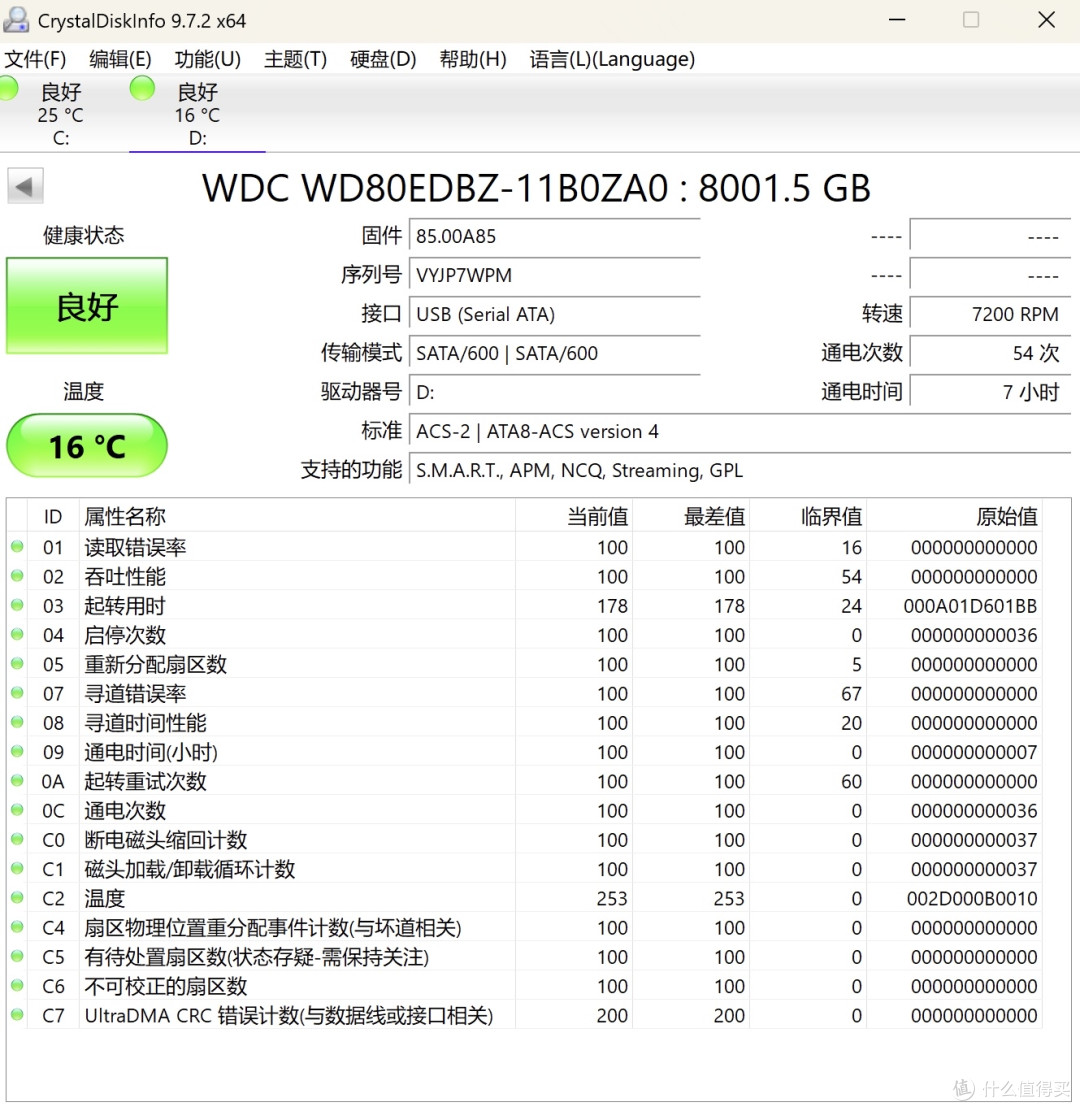1080x1111 pixels.
Task: Click status dot for row 0A 起转重试次数
Action: click(17, 781)
